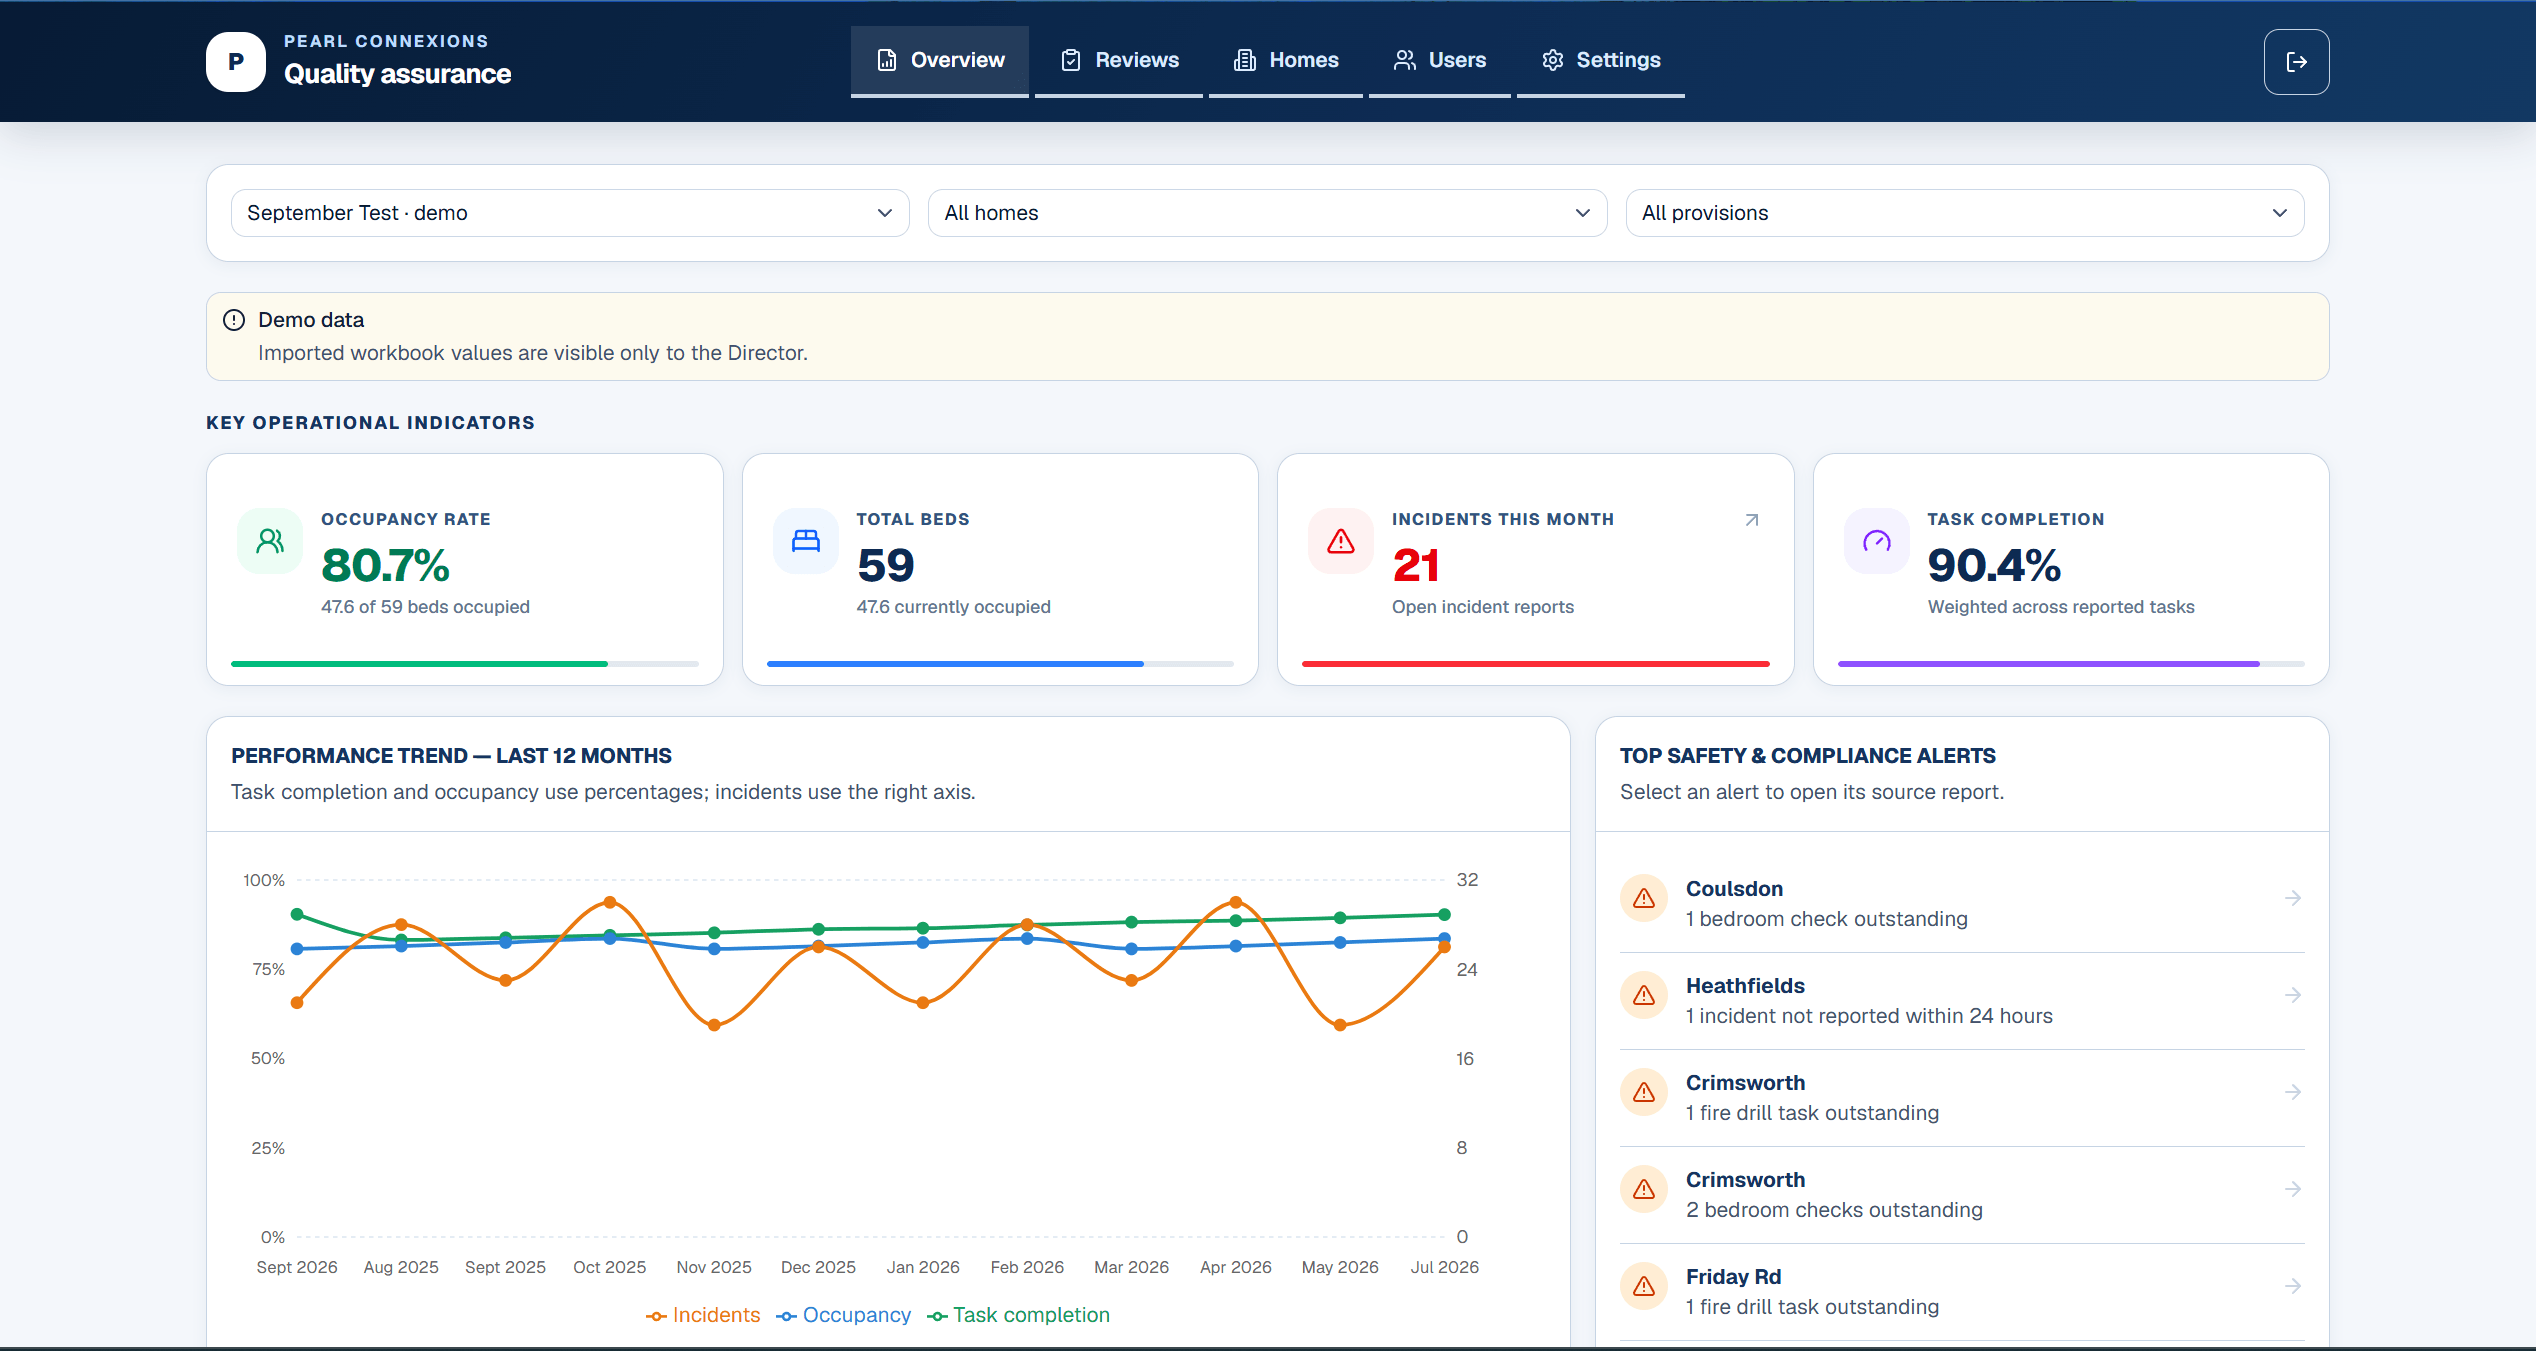This screenshot has height=1351, width=2536.
Task: Open Crimsworth 1 fire drill task alert
Action: pyautogui.click(x=1962, y=1097)
